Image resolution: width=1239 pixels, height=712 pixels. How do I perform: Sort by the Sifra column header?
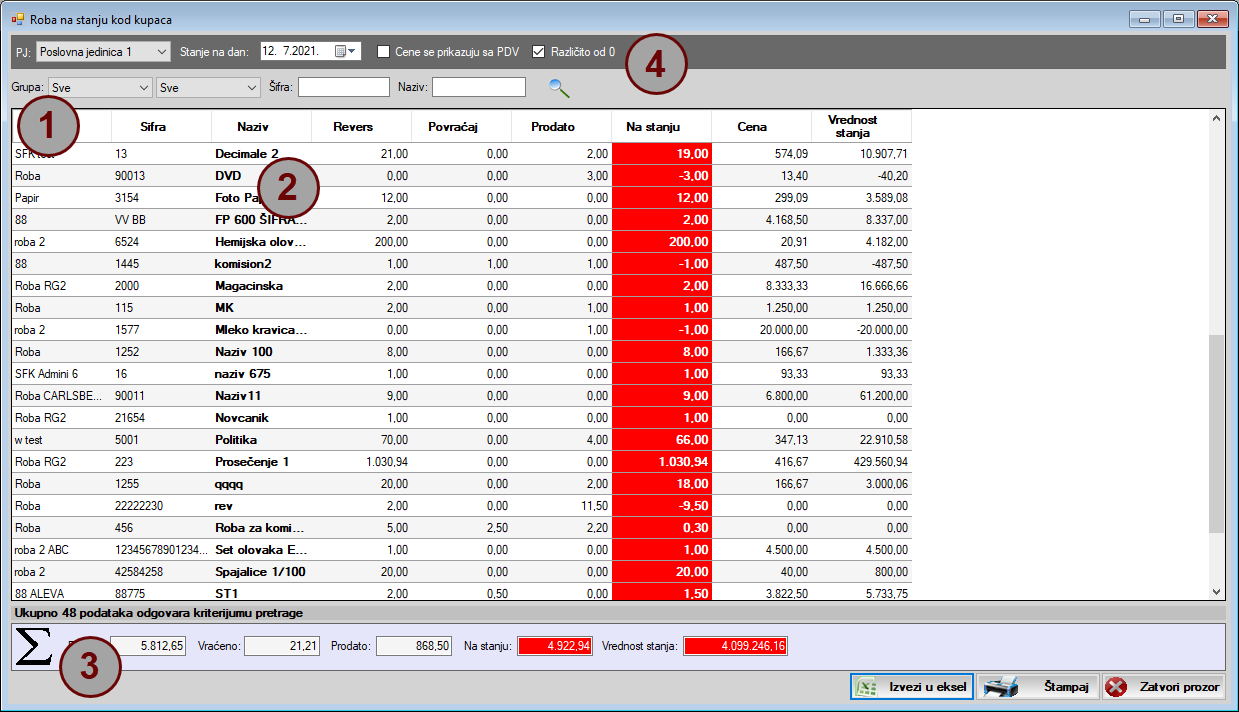[x=161, y=127]
